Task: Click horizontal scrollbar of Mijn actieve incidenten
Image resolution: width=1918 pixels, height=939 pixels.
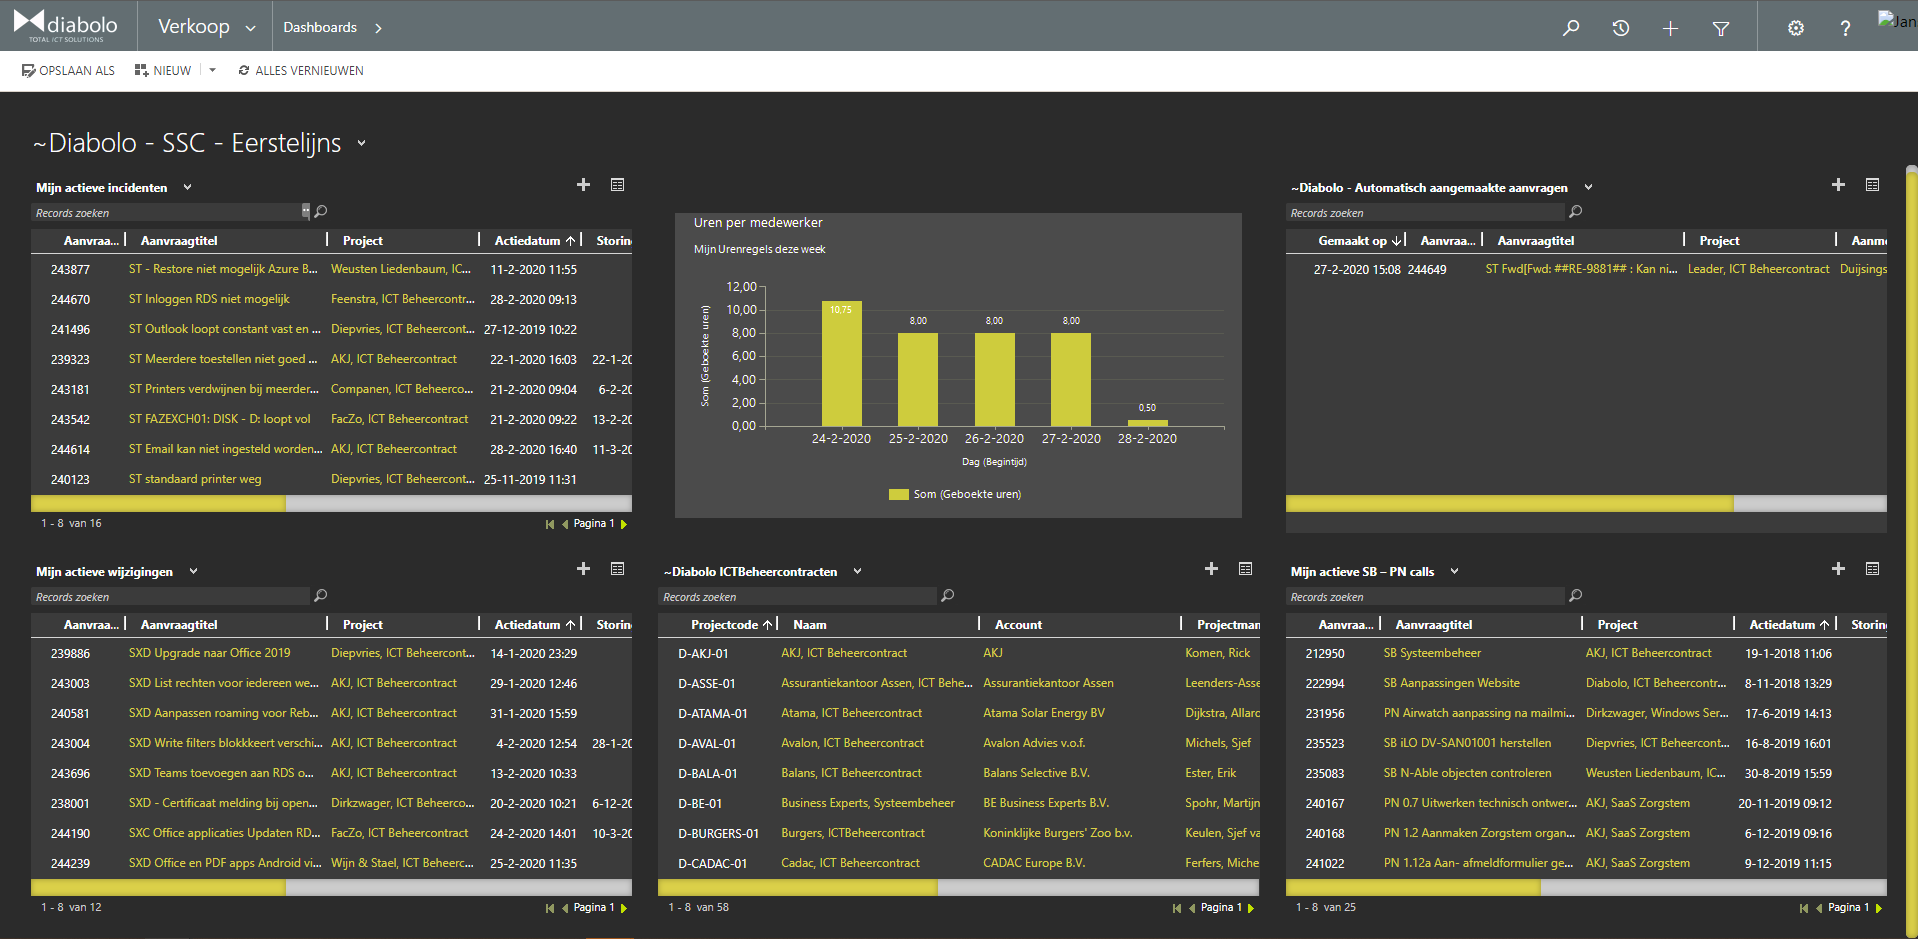Action: click(158, 503)
